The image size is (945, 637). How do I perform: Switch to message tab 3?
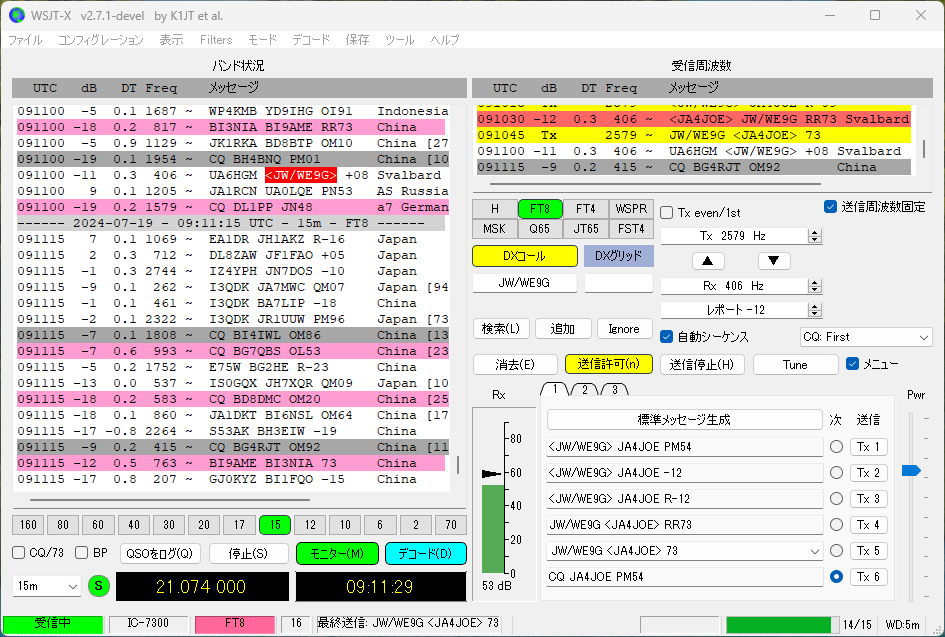(x=615, y=389)
